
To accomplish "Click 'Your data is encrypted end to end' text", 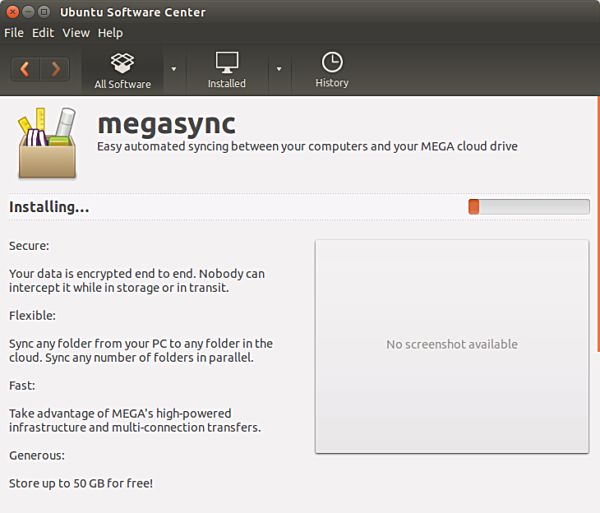I will [x=137, y=281].
